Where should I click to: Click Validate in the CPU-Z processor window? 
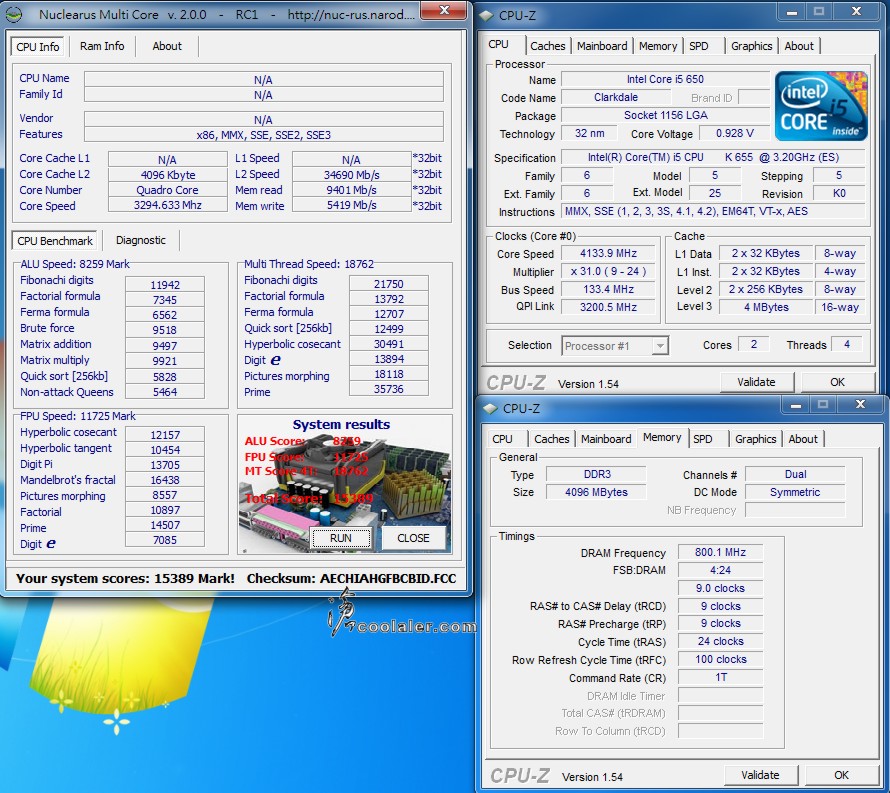tap(756, 382)
